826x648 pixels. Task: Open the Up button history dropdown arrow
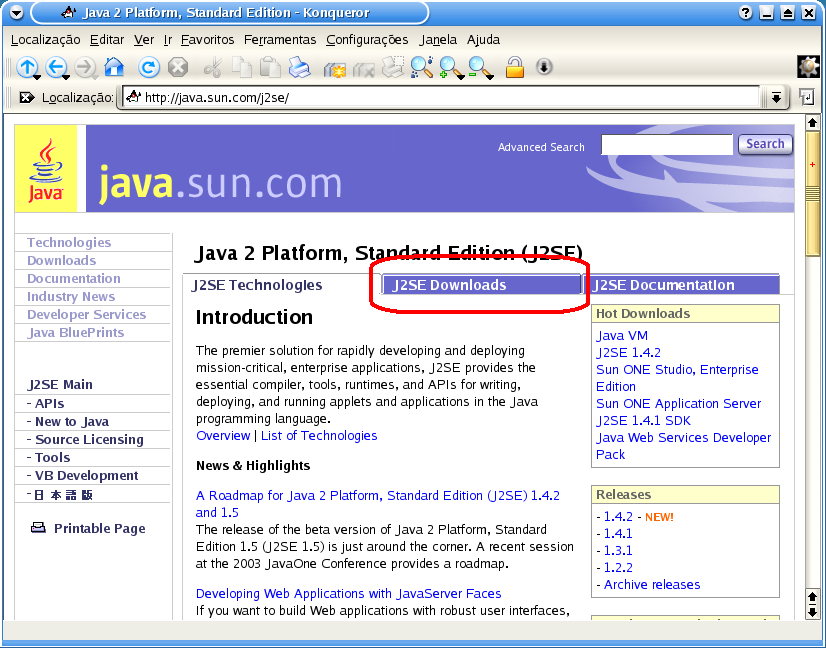point(37,77)
